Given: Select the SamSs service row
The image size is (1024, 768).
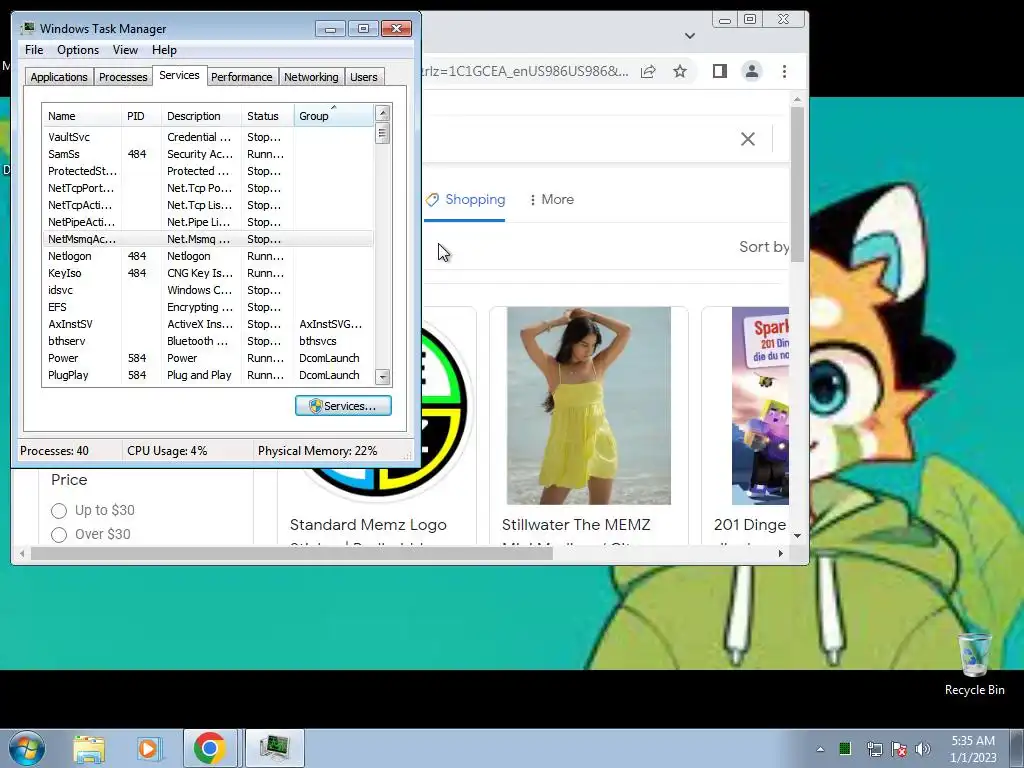Looking at the screenshot, I should point(208,154).
